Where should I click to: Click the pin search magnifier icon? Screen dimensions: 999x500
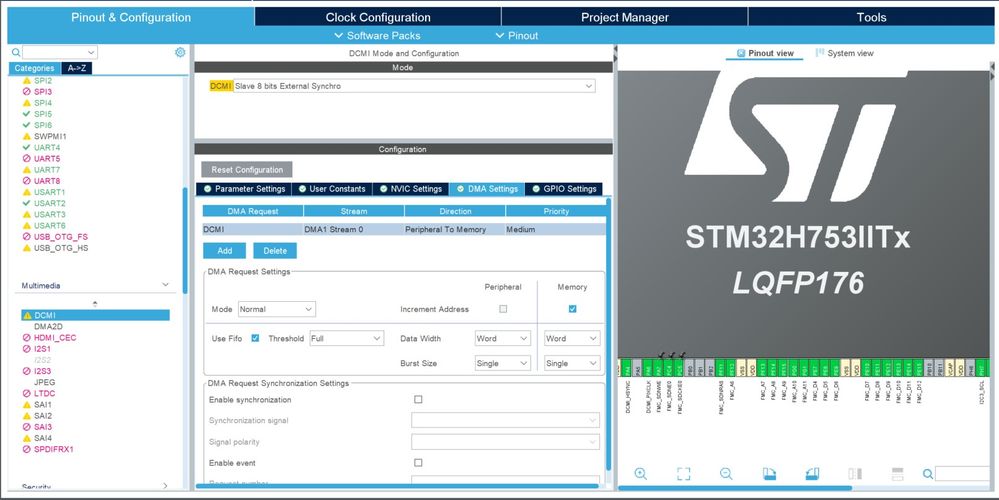coord(928,473)
